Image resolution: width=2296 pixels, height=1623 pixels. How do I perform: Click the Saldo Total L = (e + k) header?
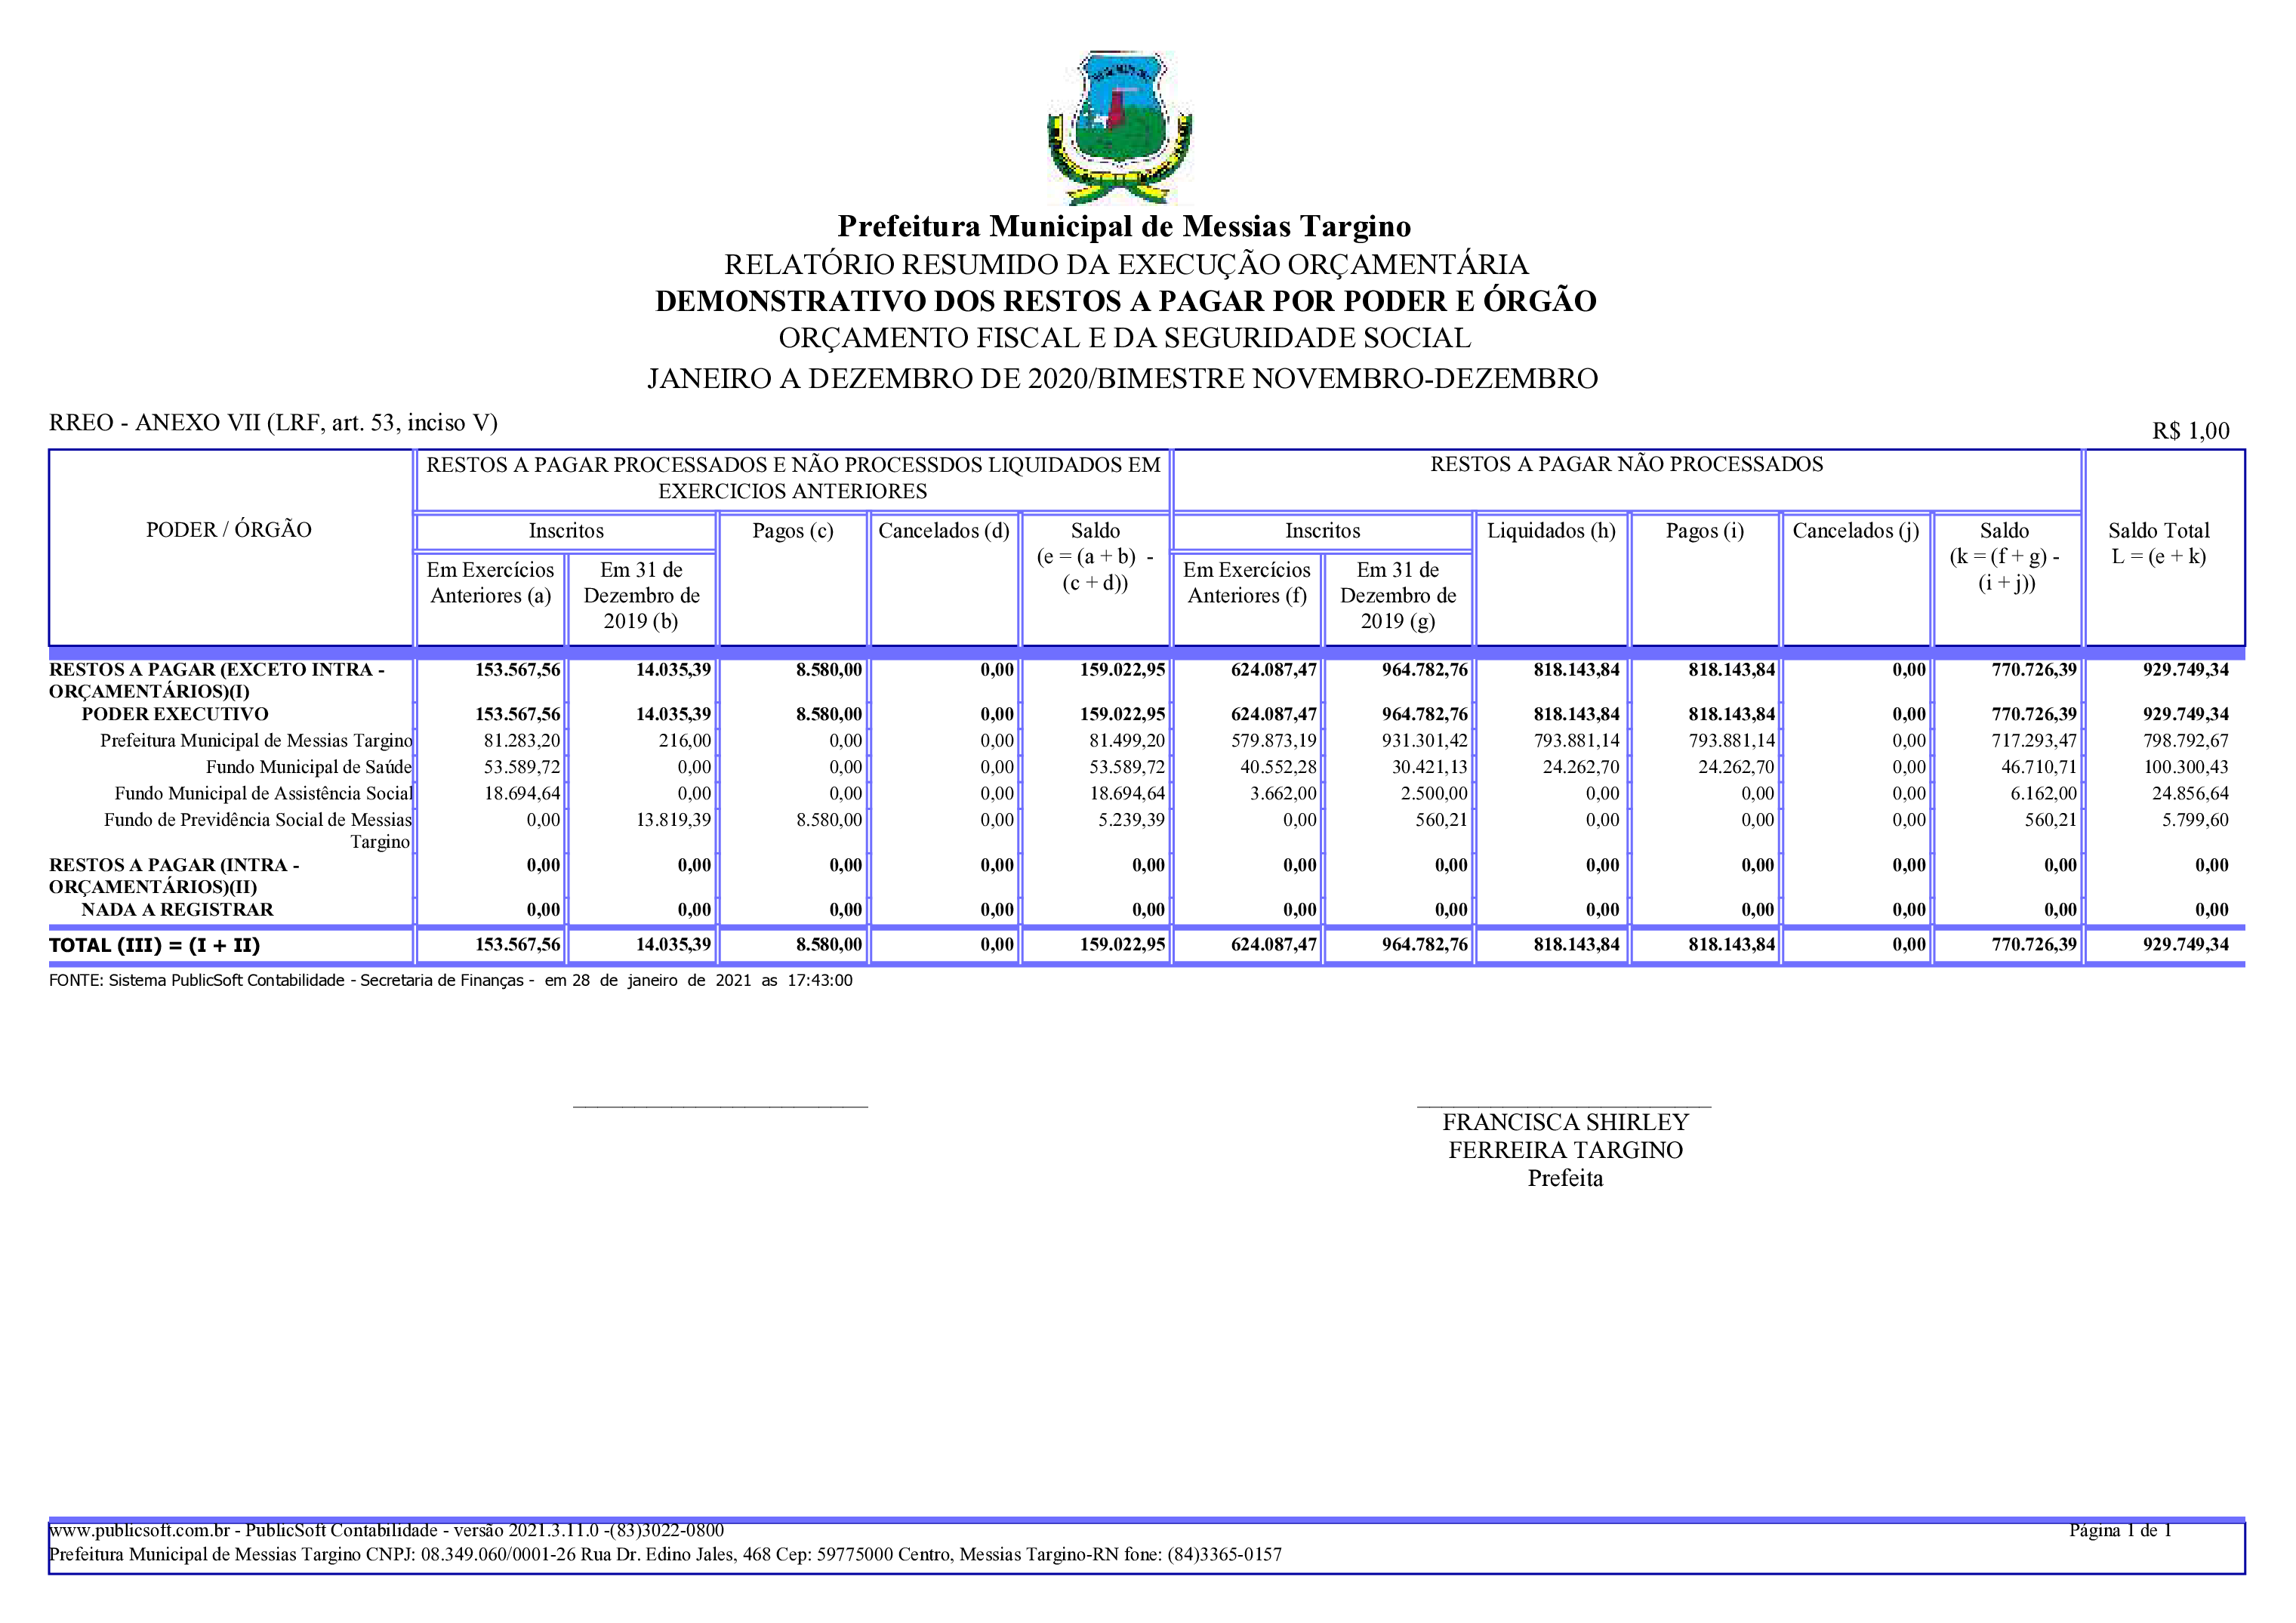[2158, 543]
